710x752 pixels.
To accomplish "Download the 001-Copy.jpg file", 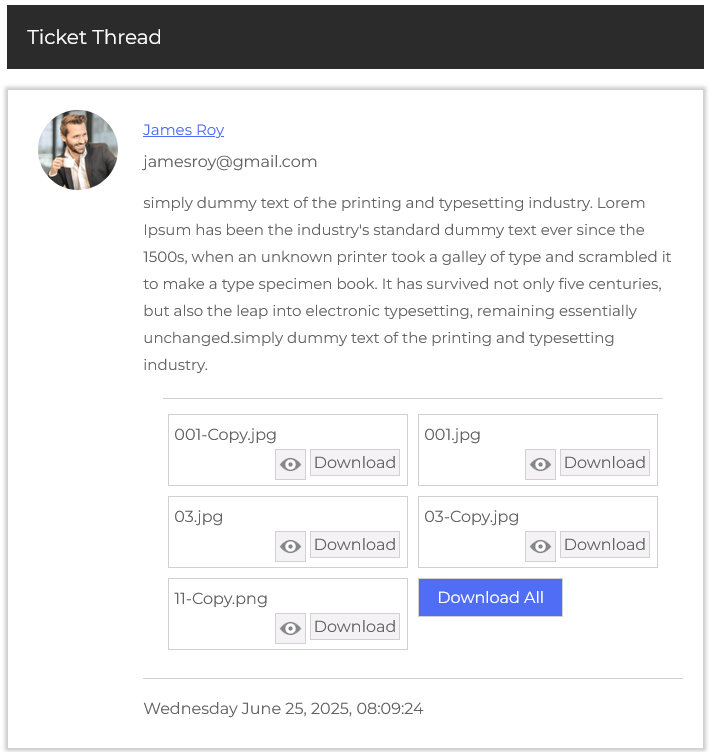I will pos(354,463).
